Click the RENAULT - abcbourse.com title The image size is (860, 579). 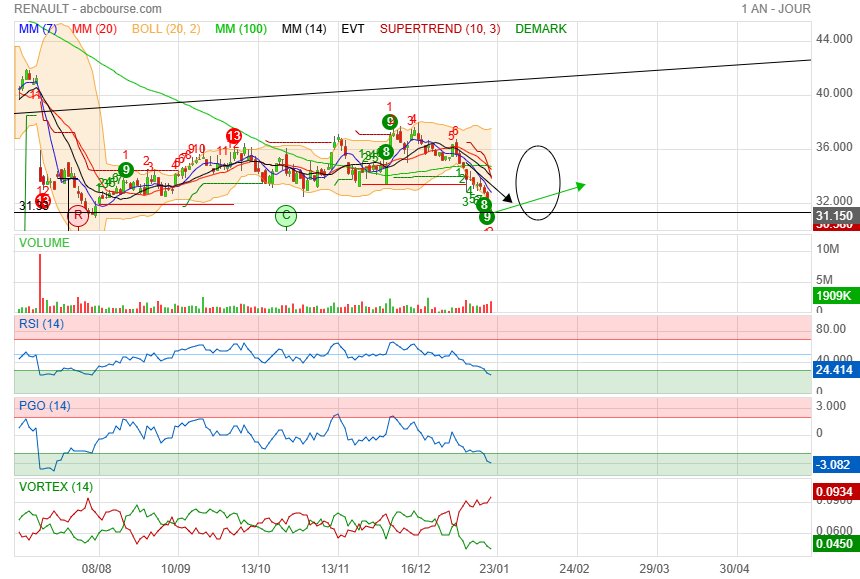tap(83, 9)
